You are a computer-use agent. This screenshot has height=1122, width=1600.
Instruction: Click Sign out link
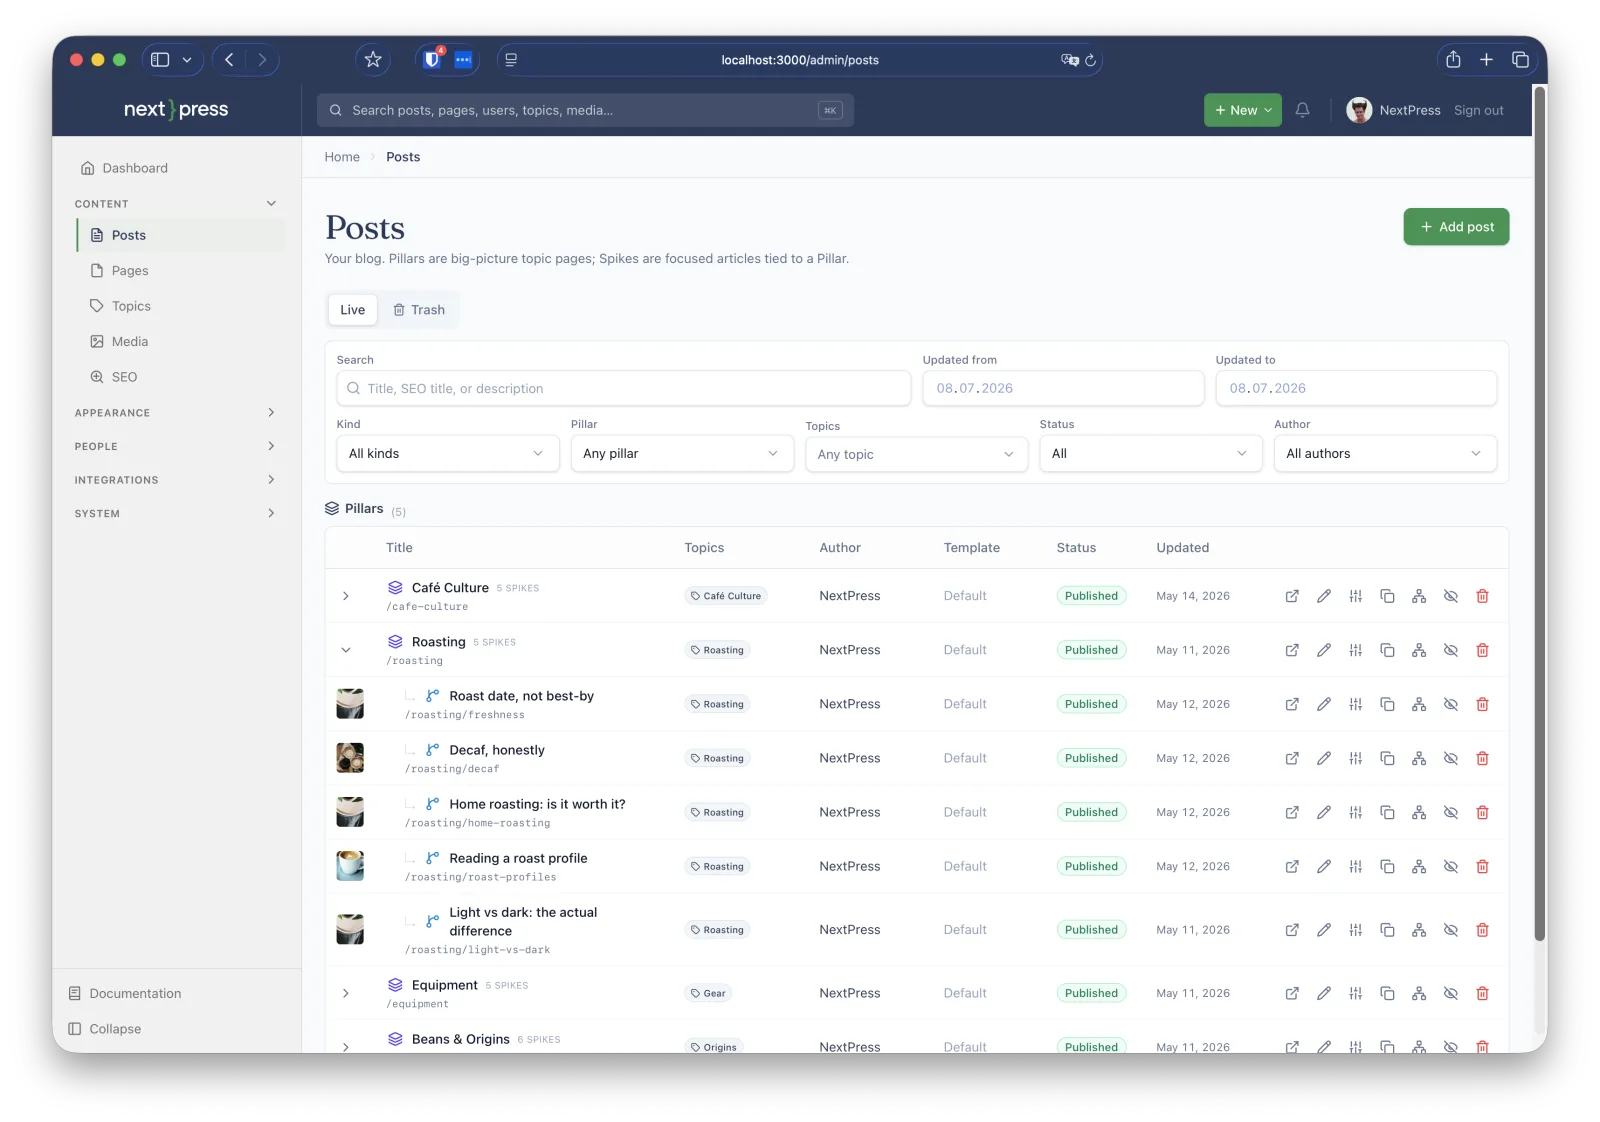(1478, 110)
